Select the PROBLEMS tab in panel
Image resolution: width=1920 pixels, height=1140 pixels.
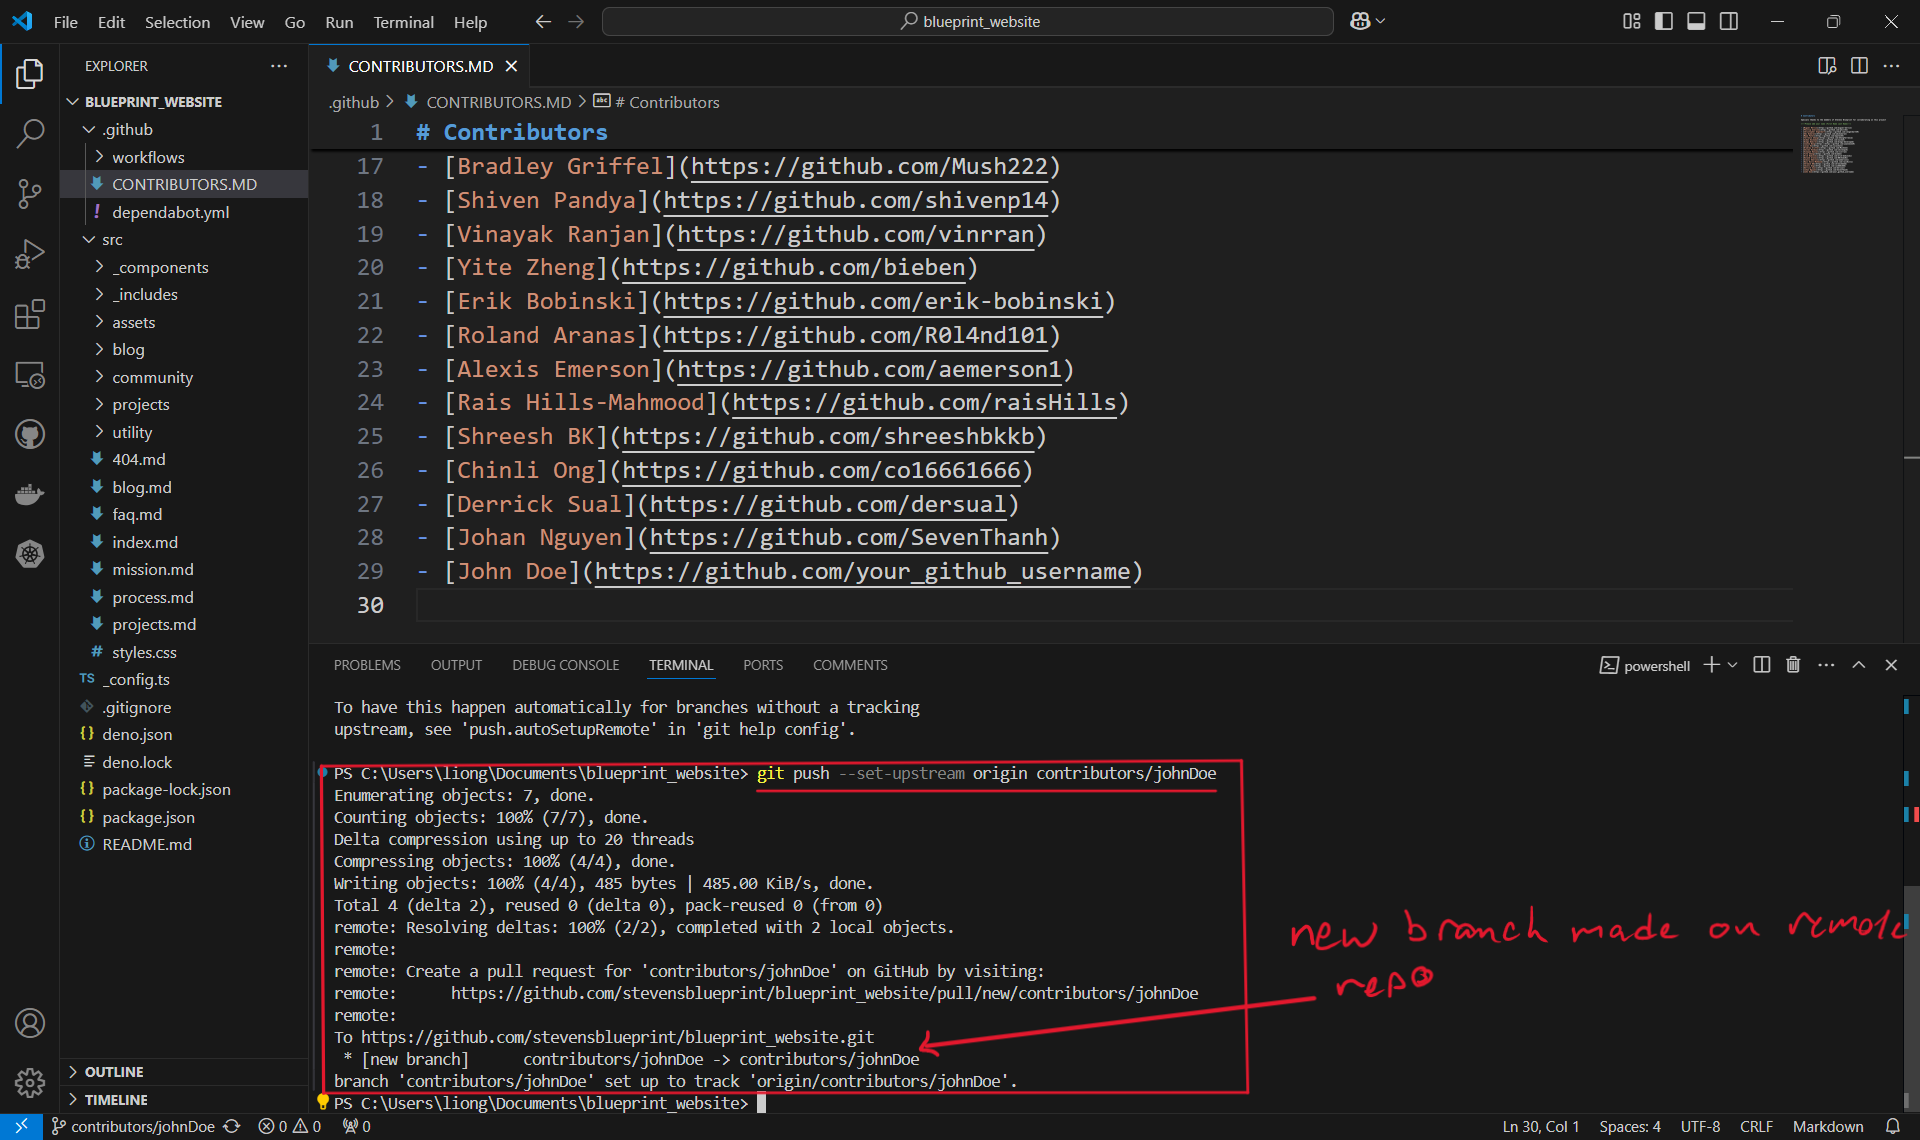[x=366, y=665]
